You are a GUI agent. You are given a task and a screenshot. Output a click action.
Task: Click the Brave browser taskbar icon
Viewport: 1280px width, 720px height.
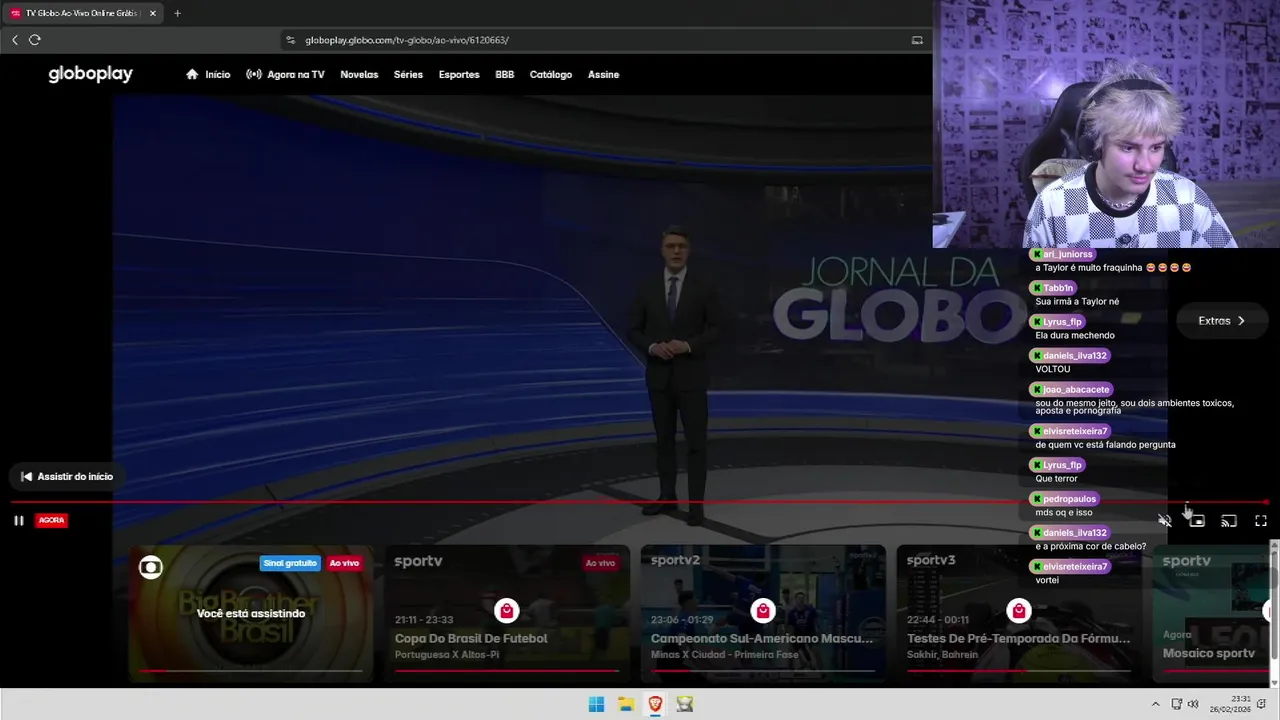(655, 704)
